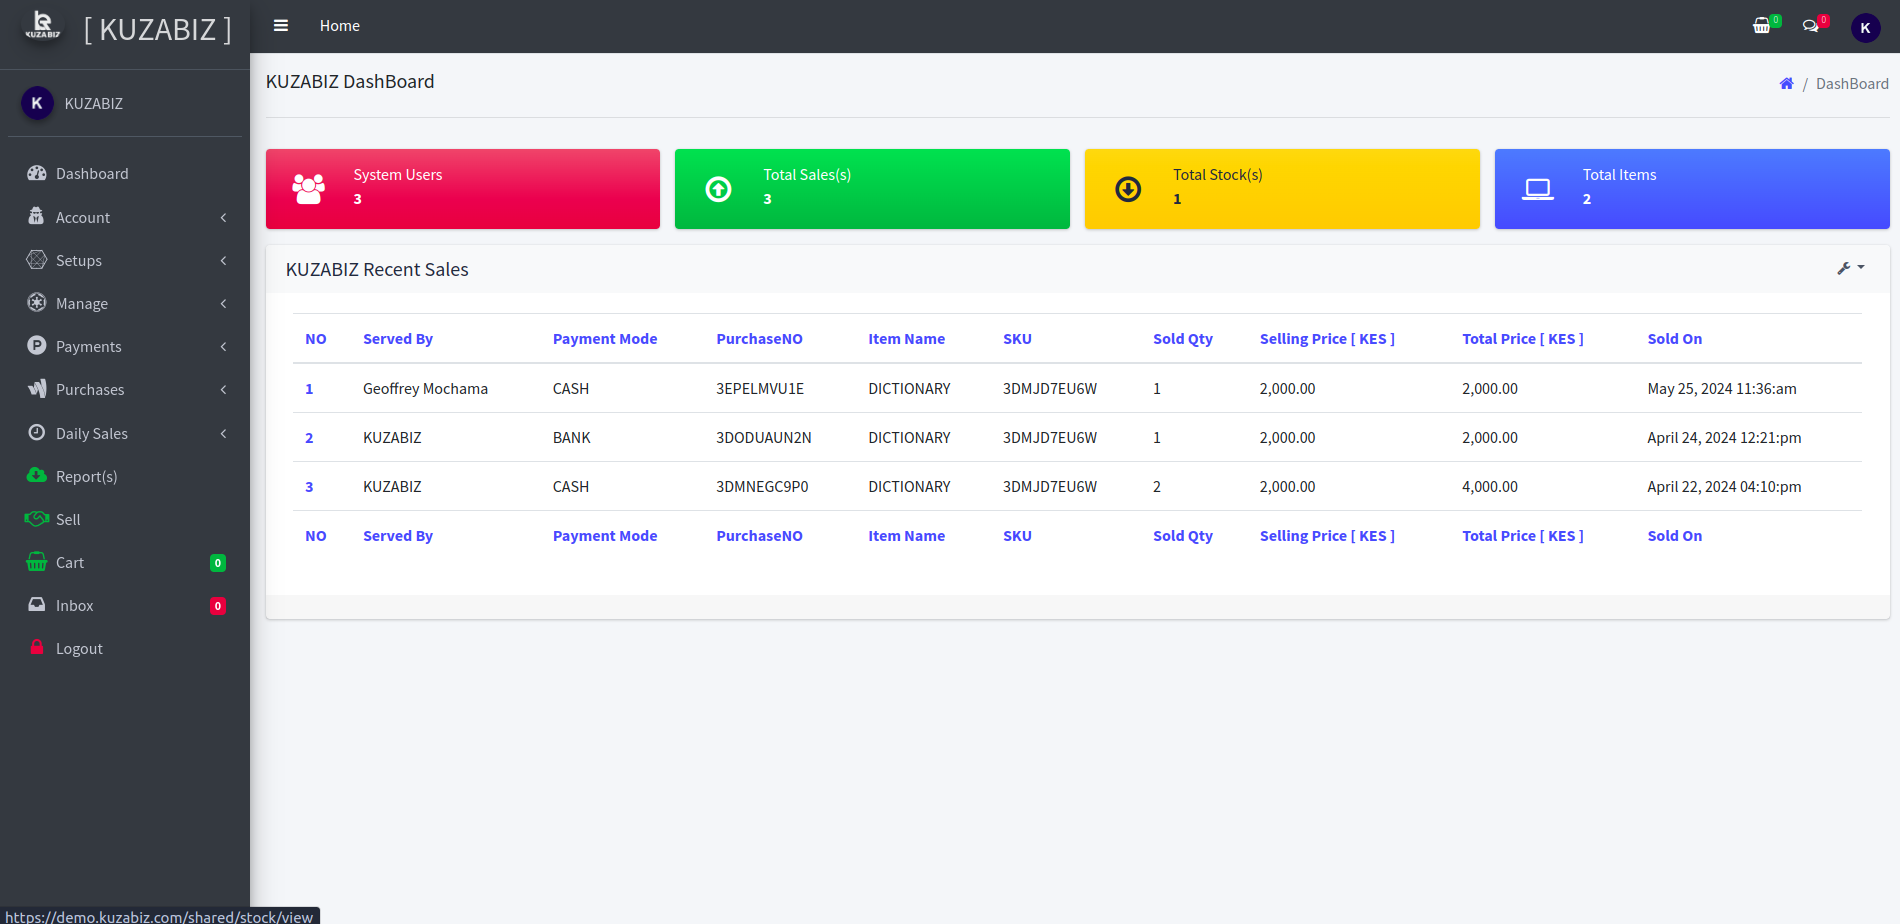Toggle the hamburger sidebar menu icon
Screen dimensions: 1900x924
[281, 26]
